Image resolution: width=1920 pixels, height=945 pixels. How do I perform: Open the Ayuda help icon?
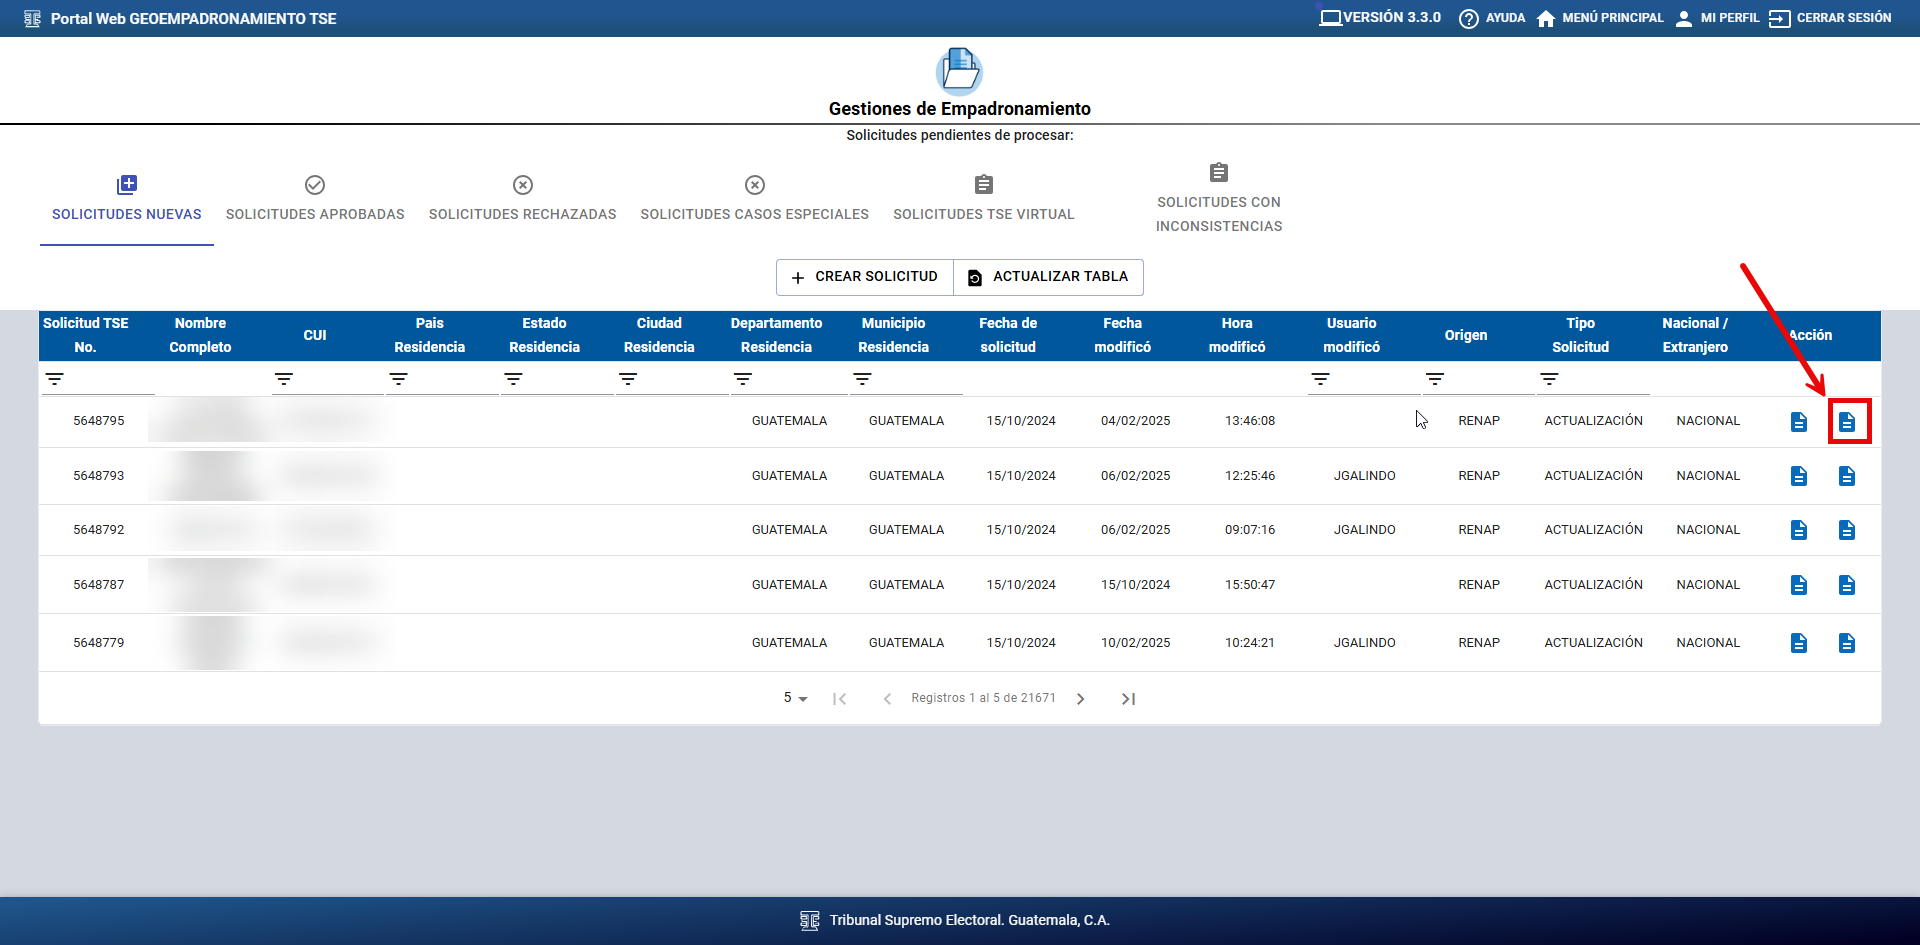click(x=1468, y=19)
